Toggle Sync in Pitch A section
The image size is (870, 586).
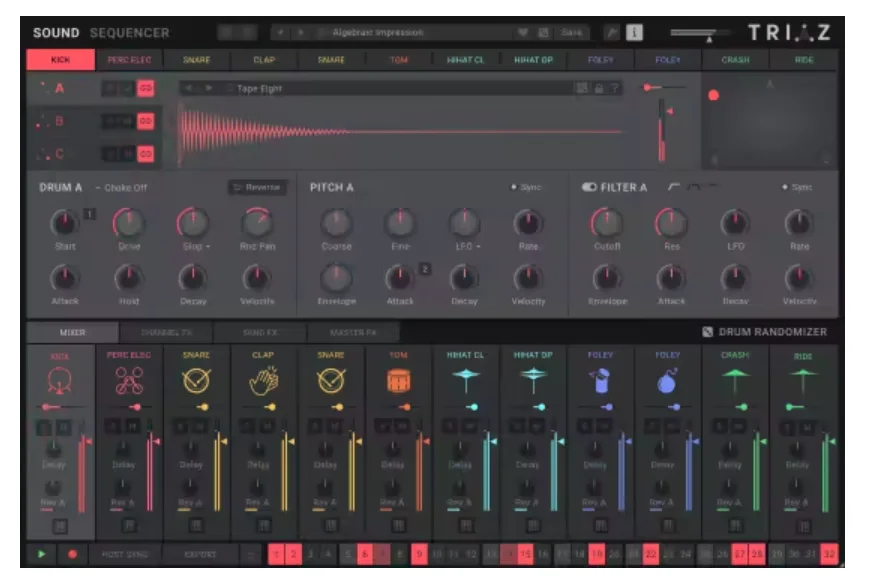[527, 187]
